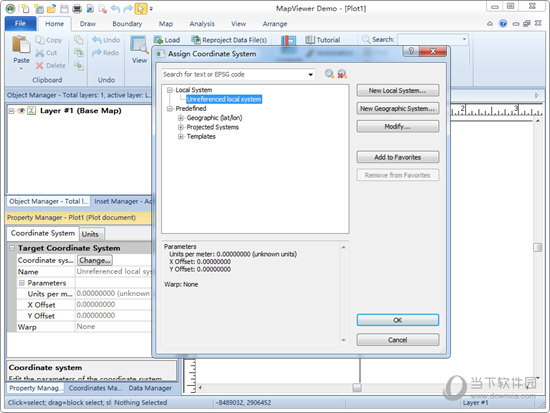Click the clear search icon with red X
The width and height of the screenshot is (550, 413).
(342, 74)
